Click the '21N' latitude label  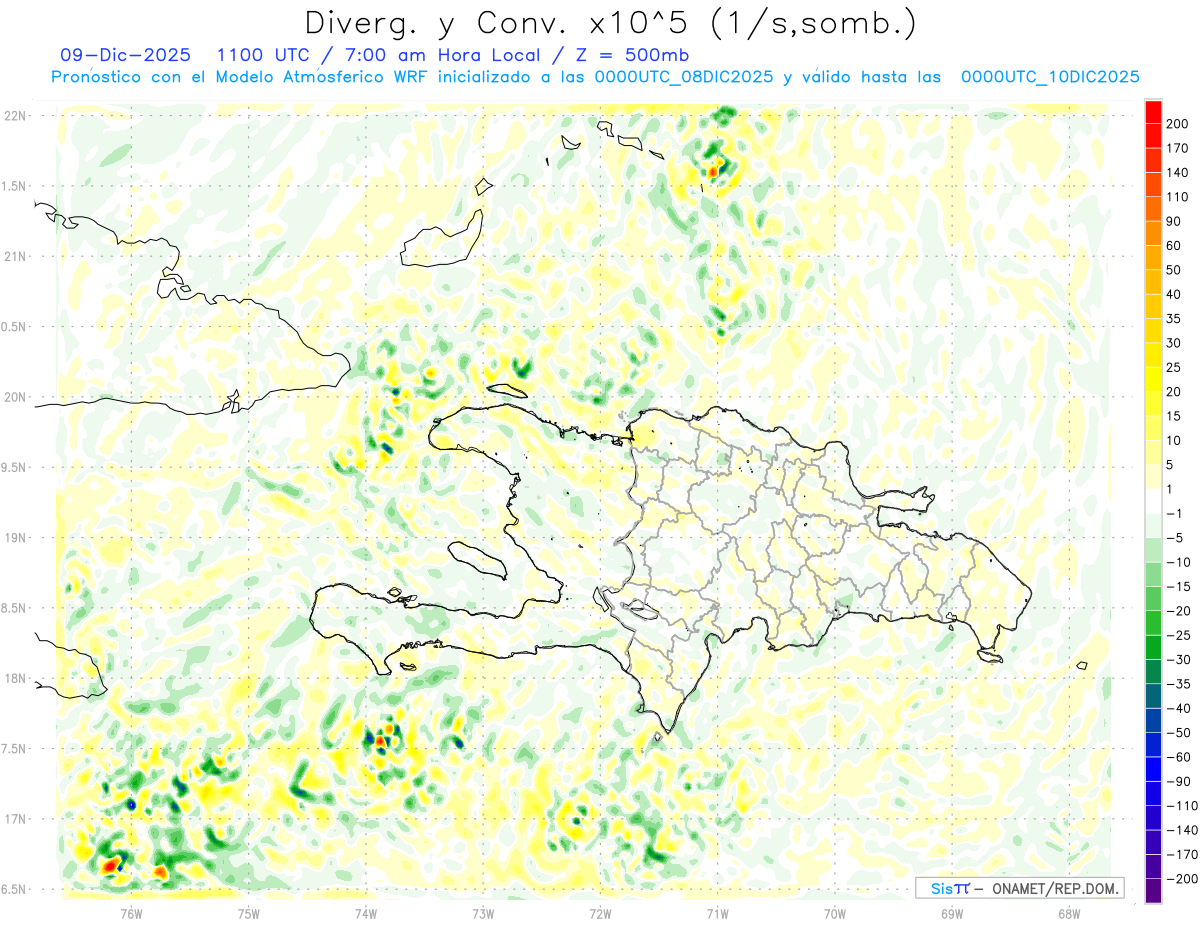pyautogui.click(x=15, y=256)
